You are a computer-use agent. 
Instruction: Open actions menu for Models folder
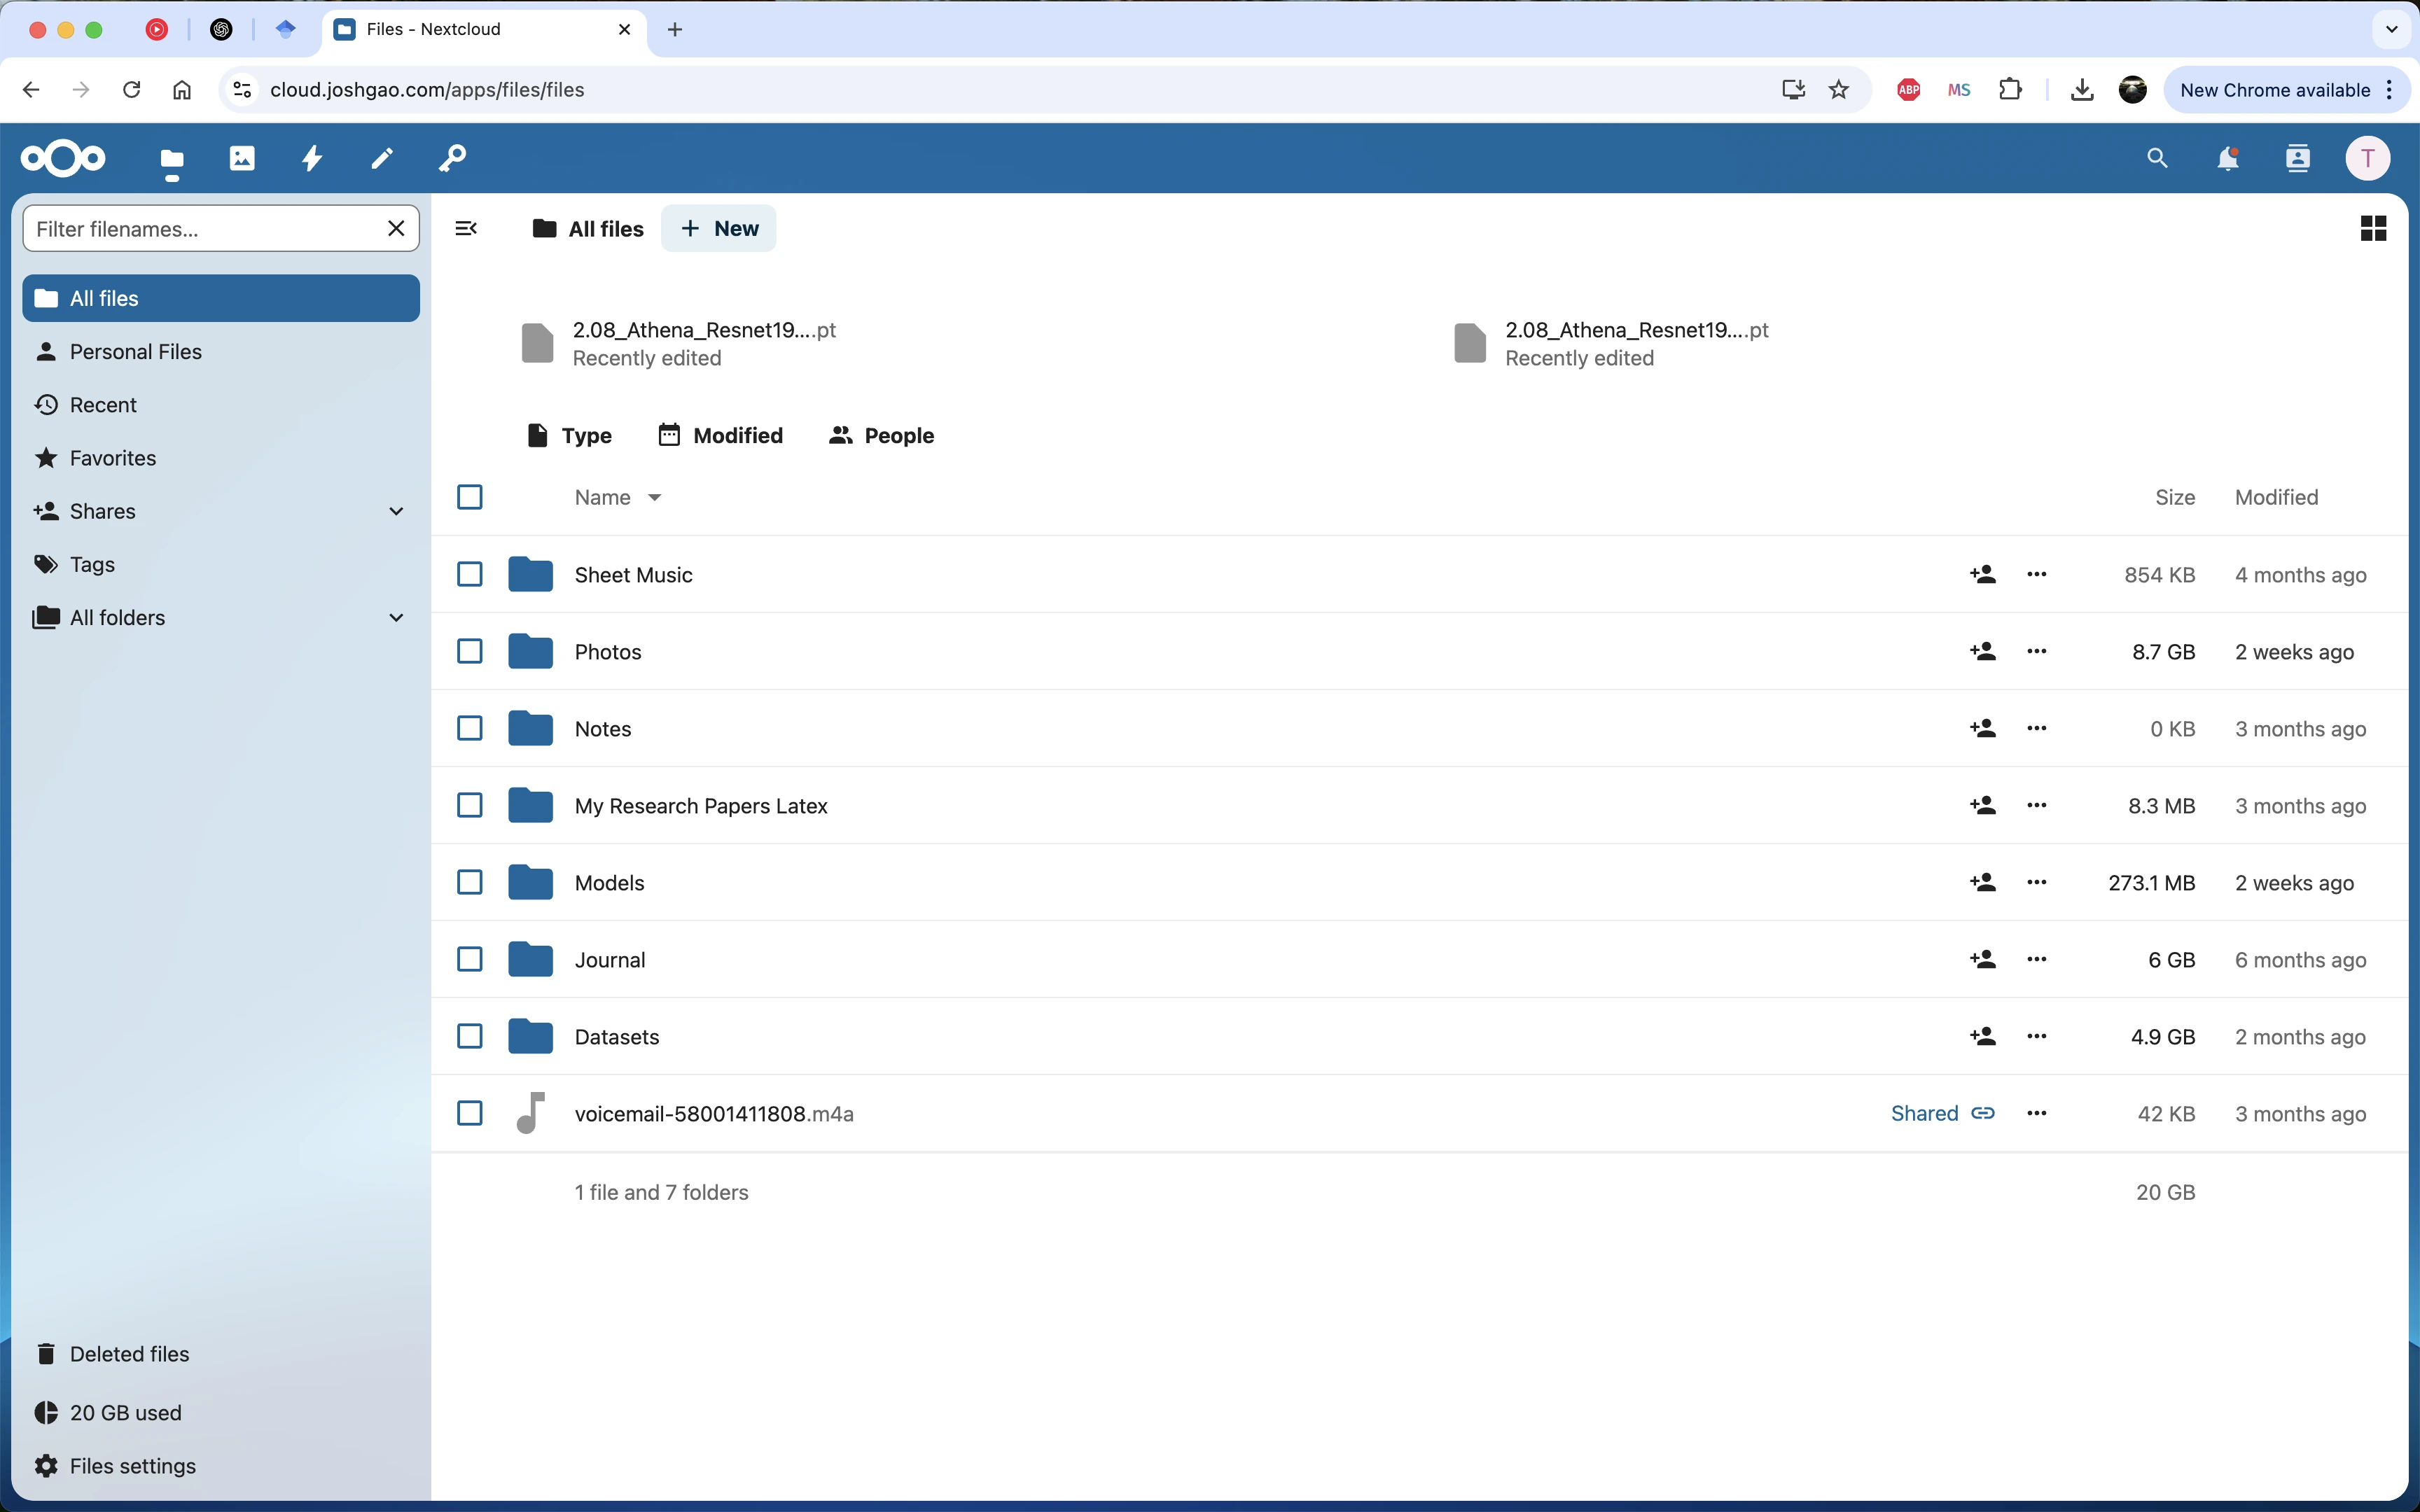click(2037, 883)
